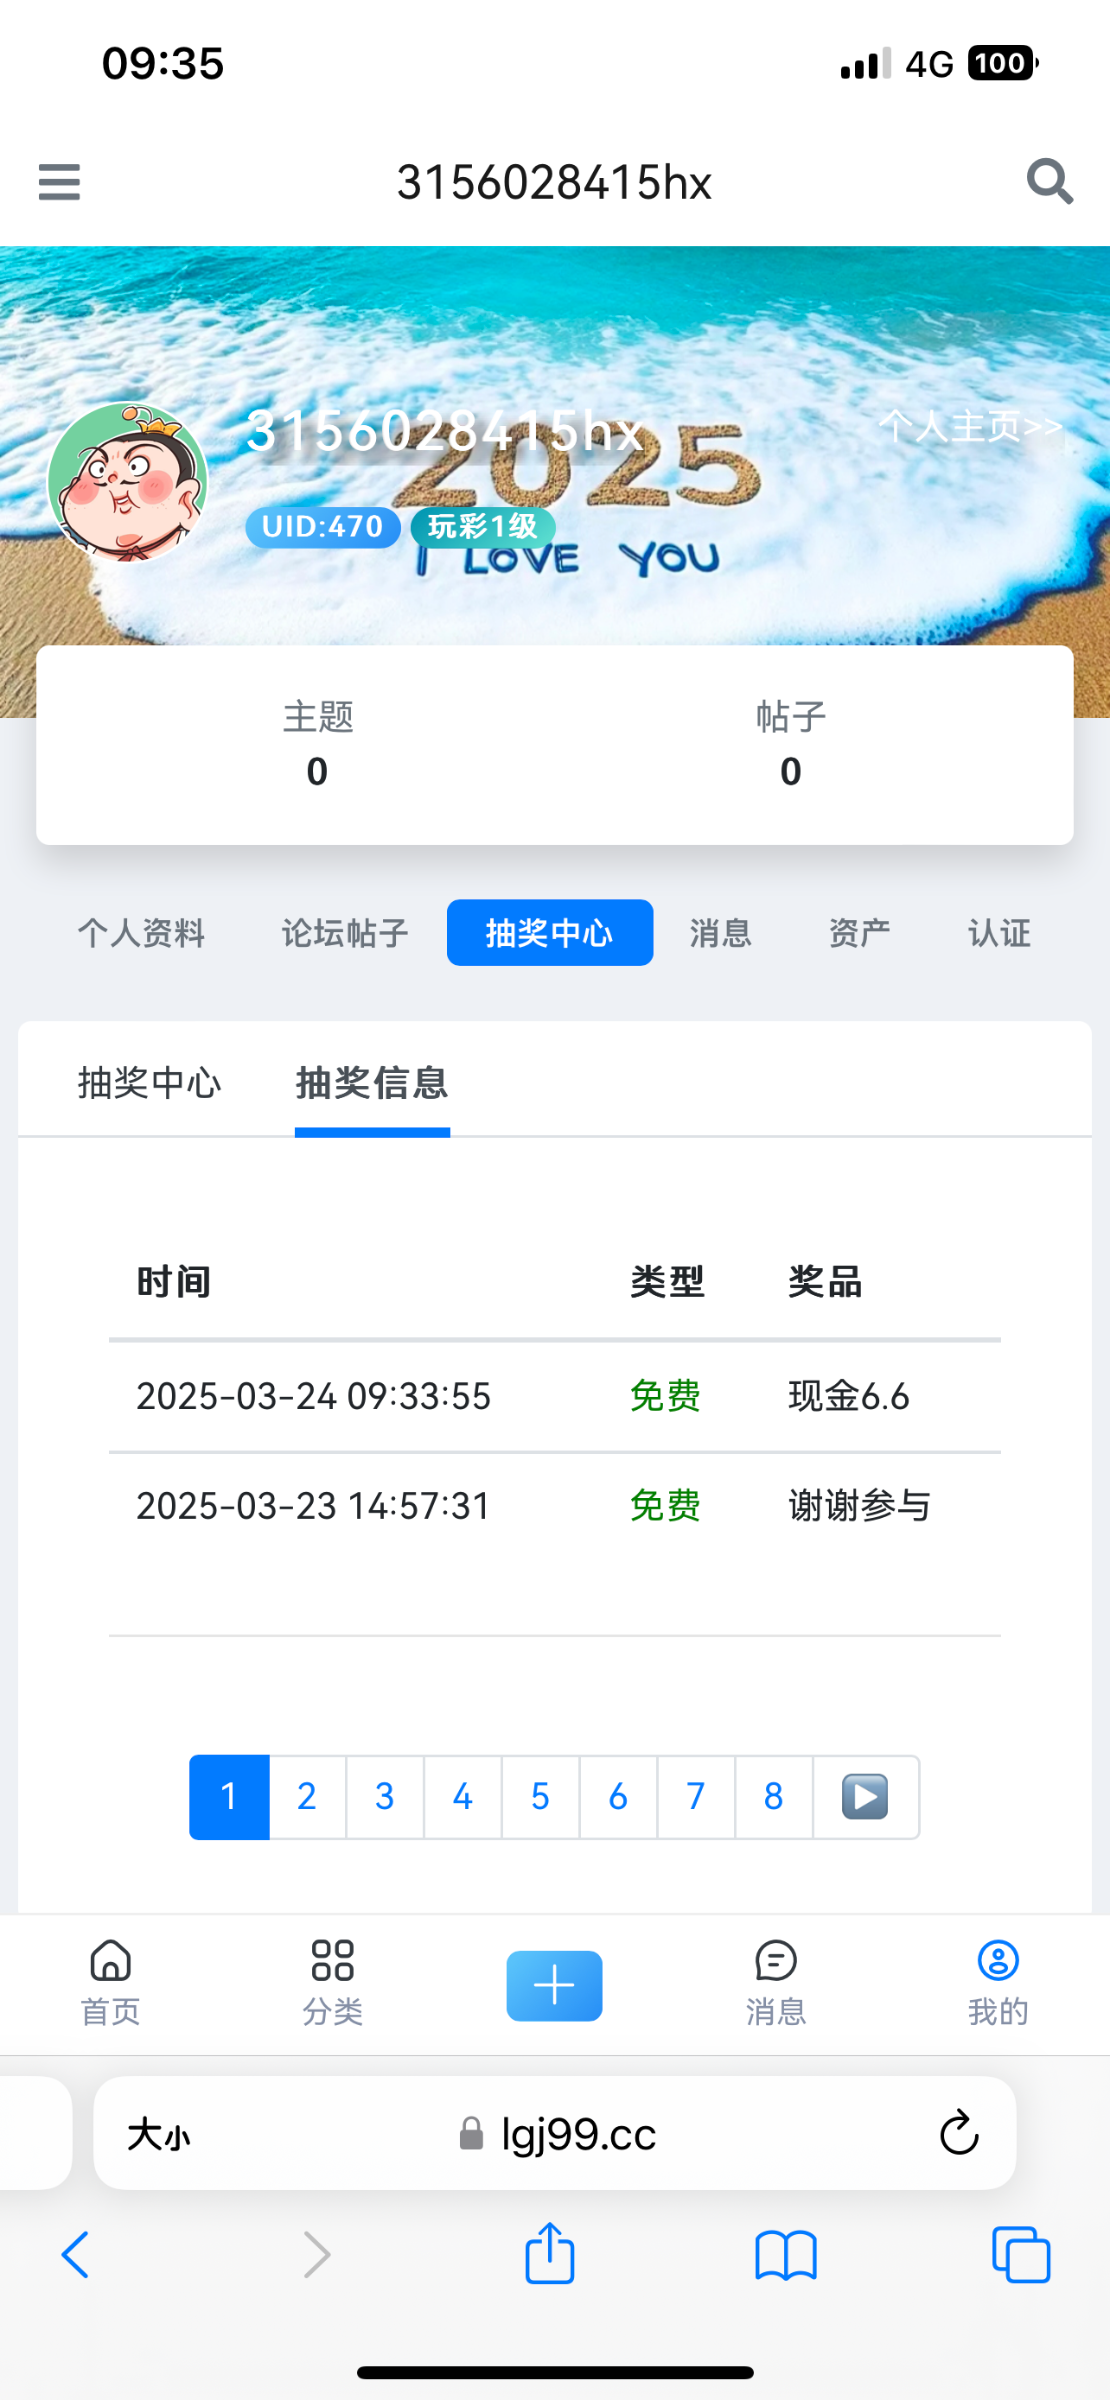1110x2400 pixels.
Task: Open the hamburger menu icon
Action: (59, 182)
